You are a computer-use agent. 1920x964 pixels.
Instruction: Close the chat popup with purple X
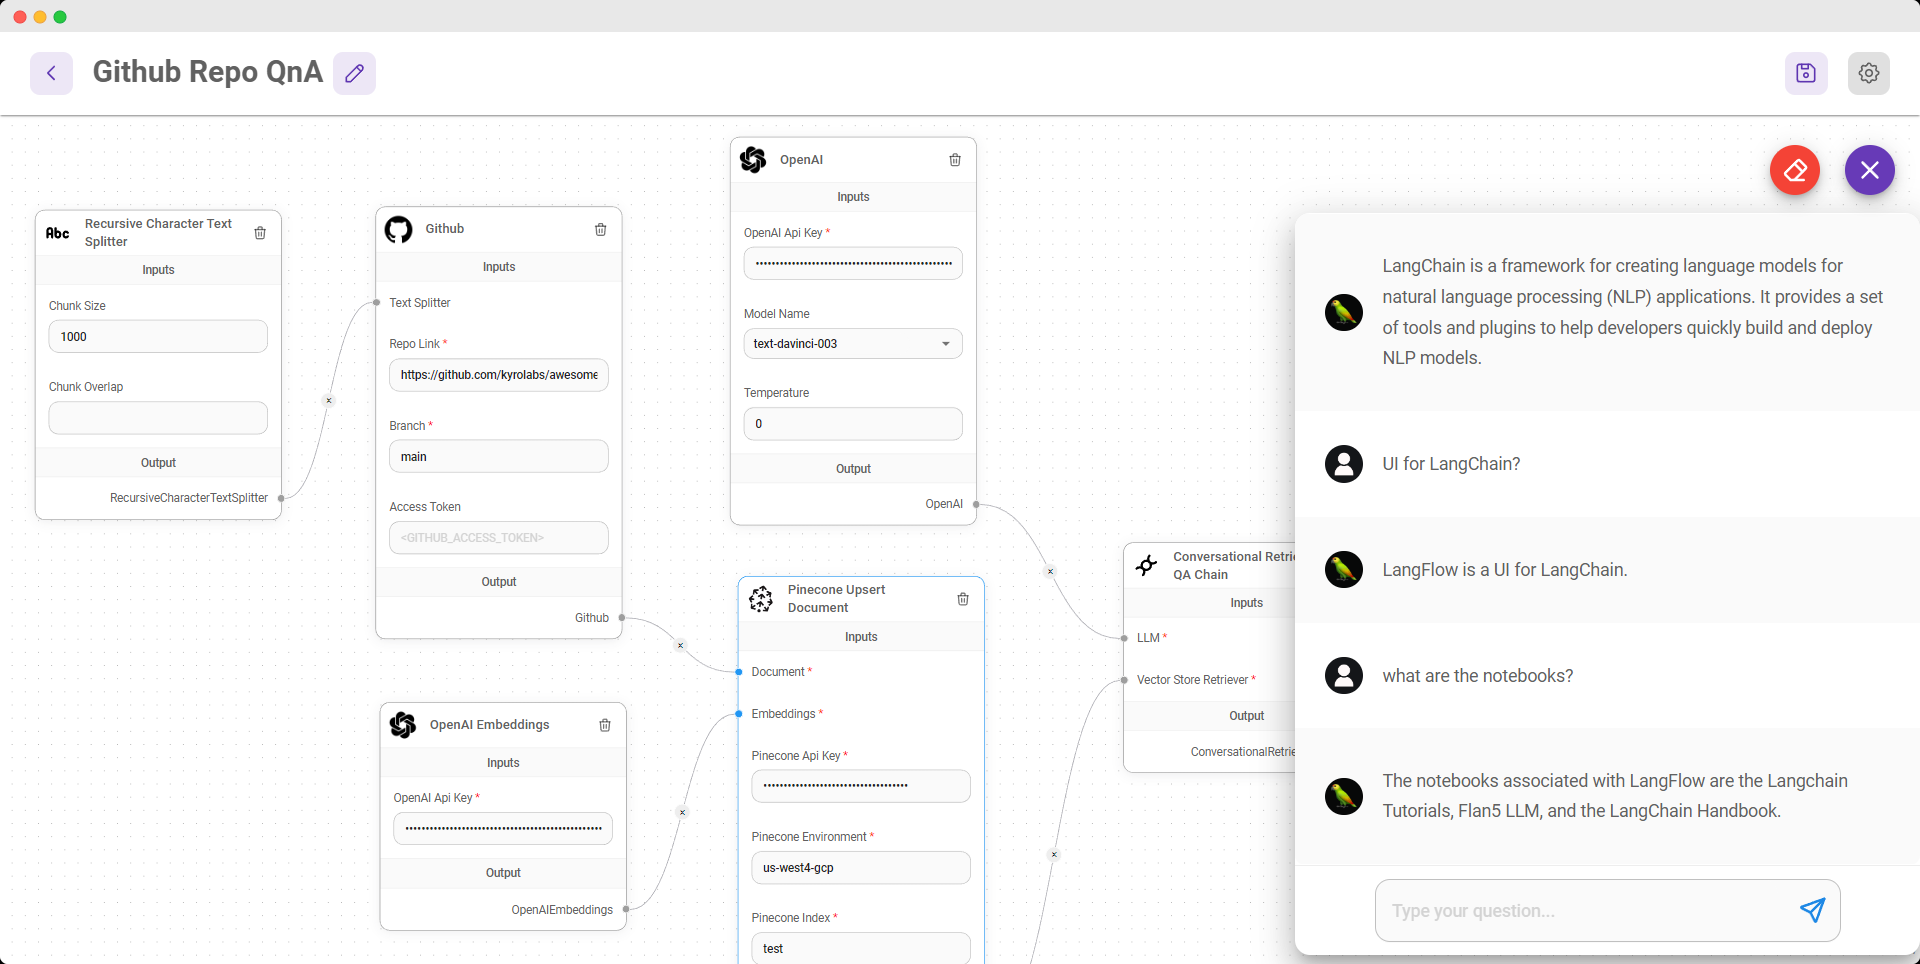tap(1870, 170)
